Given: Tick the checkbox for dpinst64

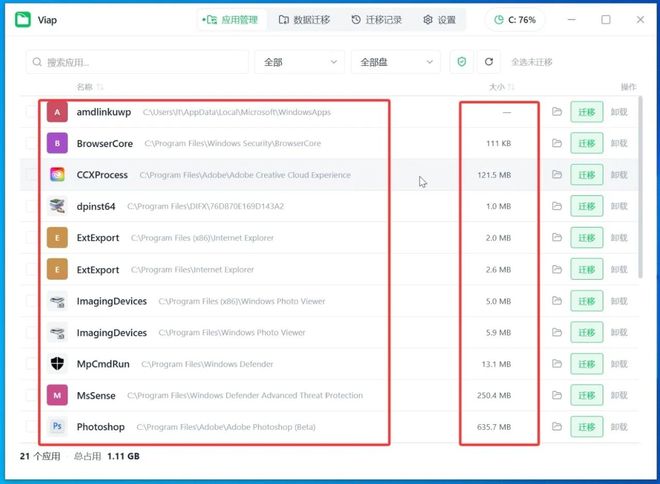Looking at the screenshot, I should (x=31, y=206).
